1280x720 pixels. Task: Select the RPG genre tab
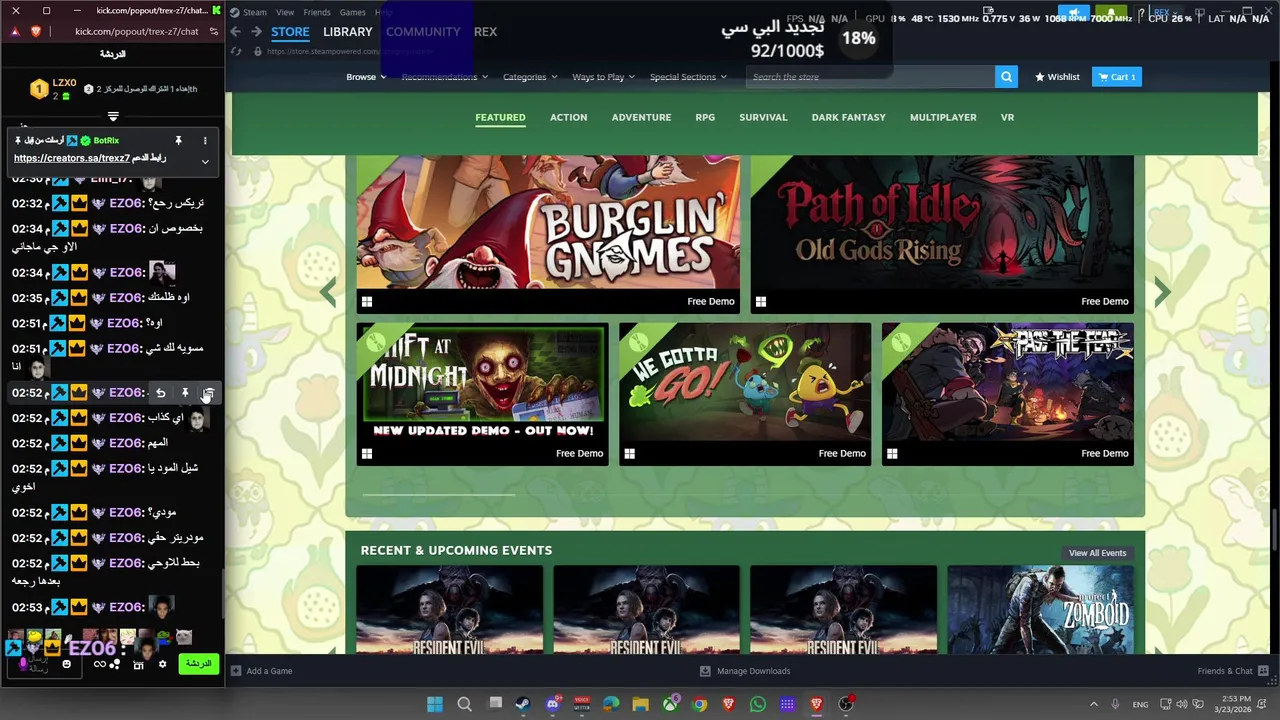click(705, 118)
